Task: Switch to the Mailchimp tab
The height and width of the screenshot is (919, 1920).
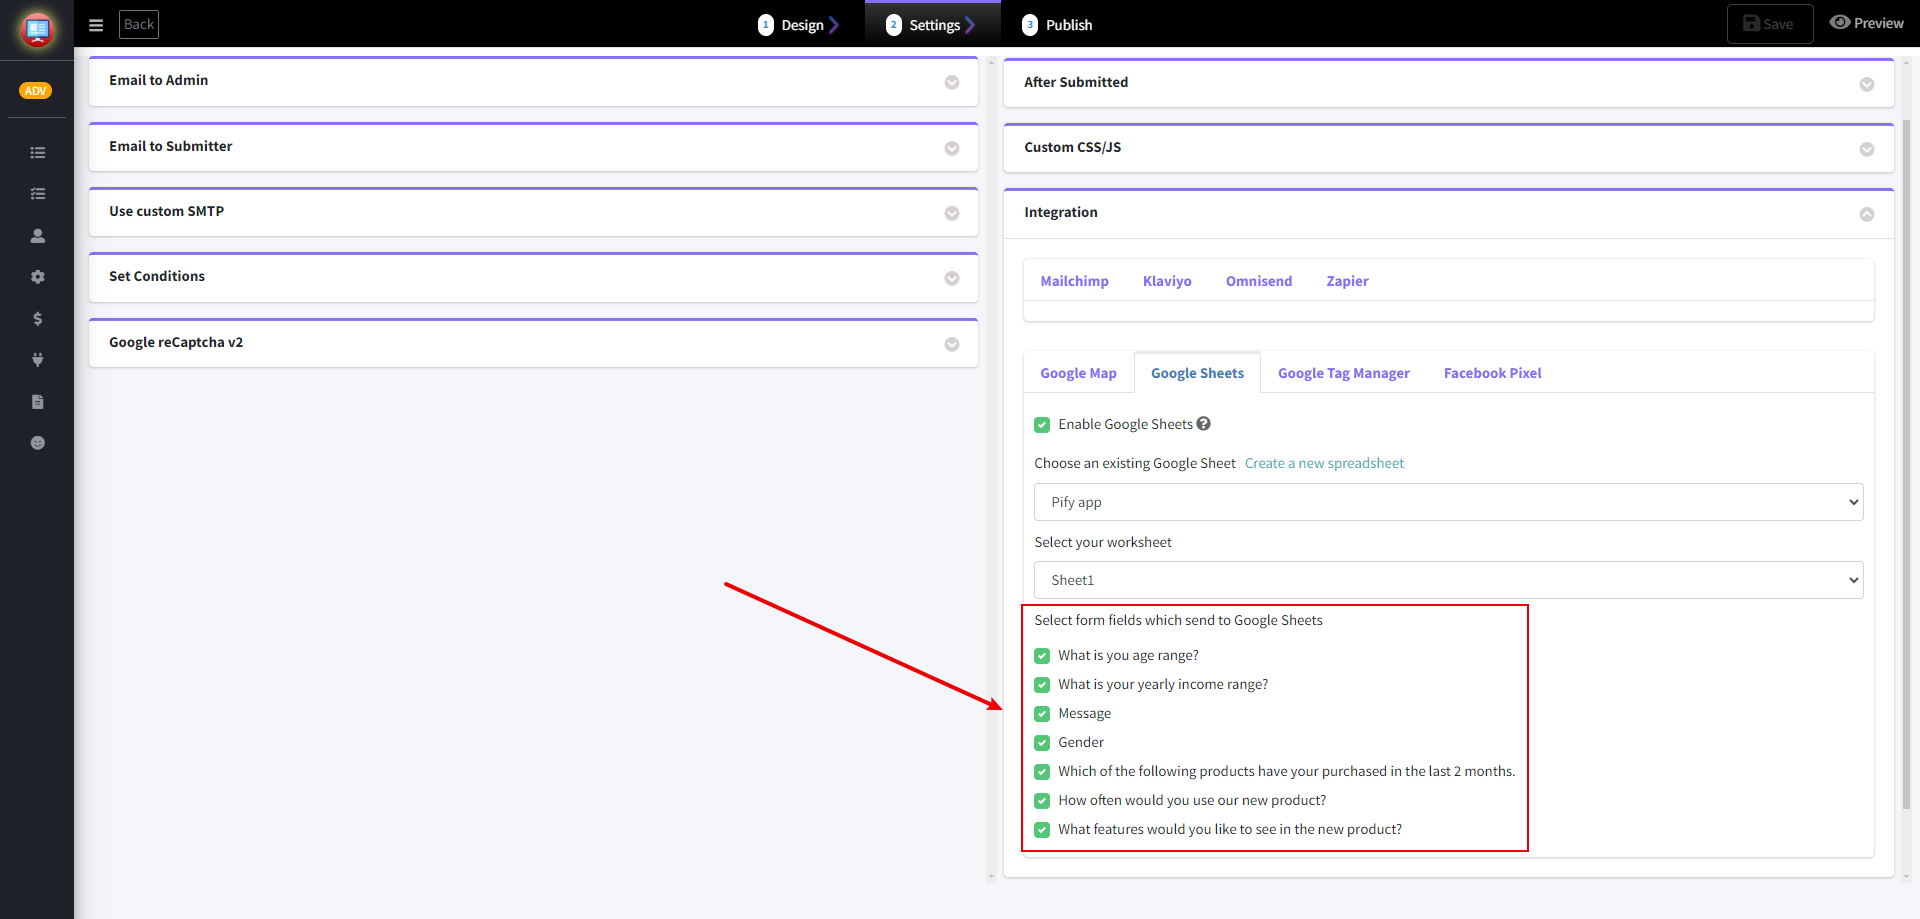Action: coord(1074,281)
